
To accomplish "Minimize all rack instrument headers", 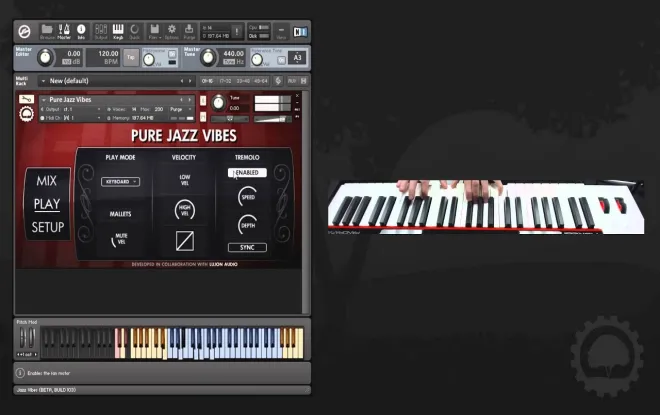I will (303, 81).
